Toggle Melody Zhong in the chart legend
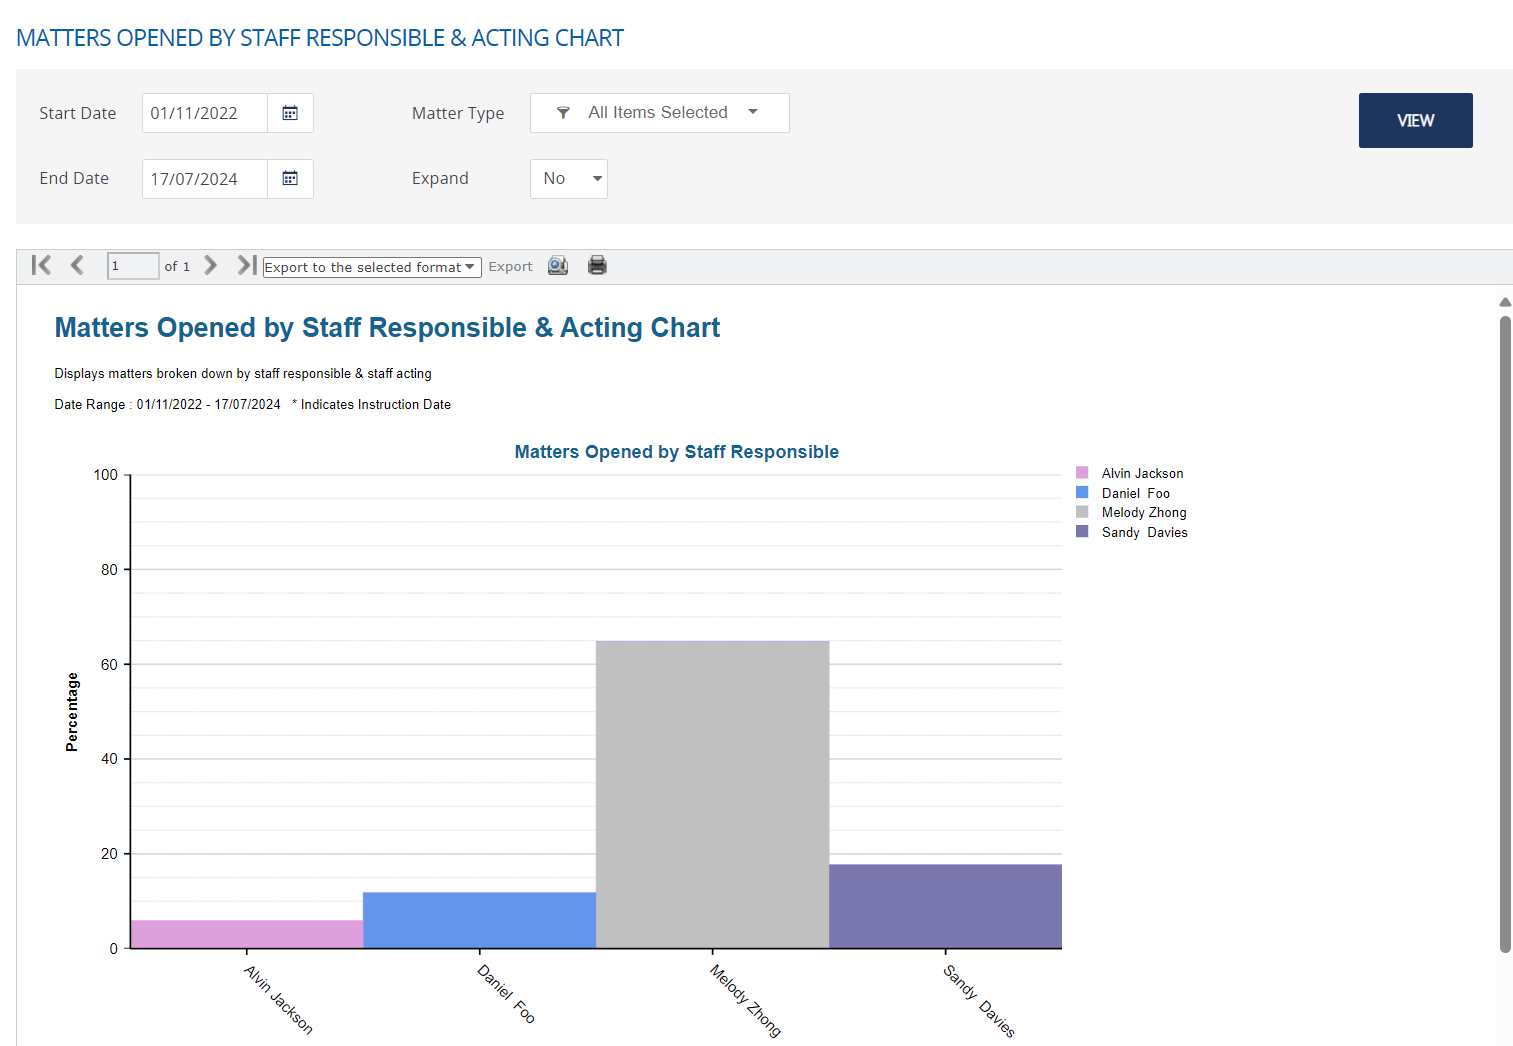The width and height of the screenshot is (1513, 1046). (x=1143, y=512)
